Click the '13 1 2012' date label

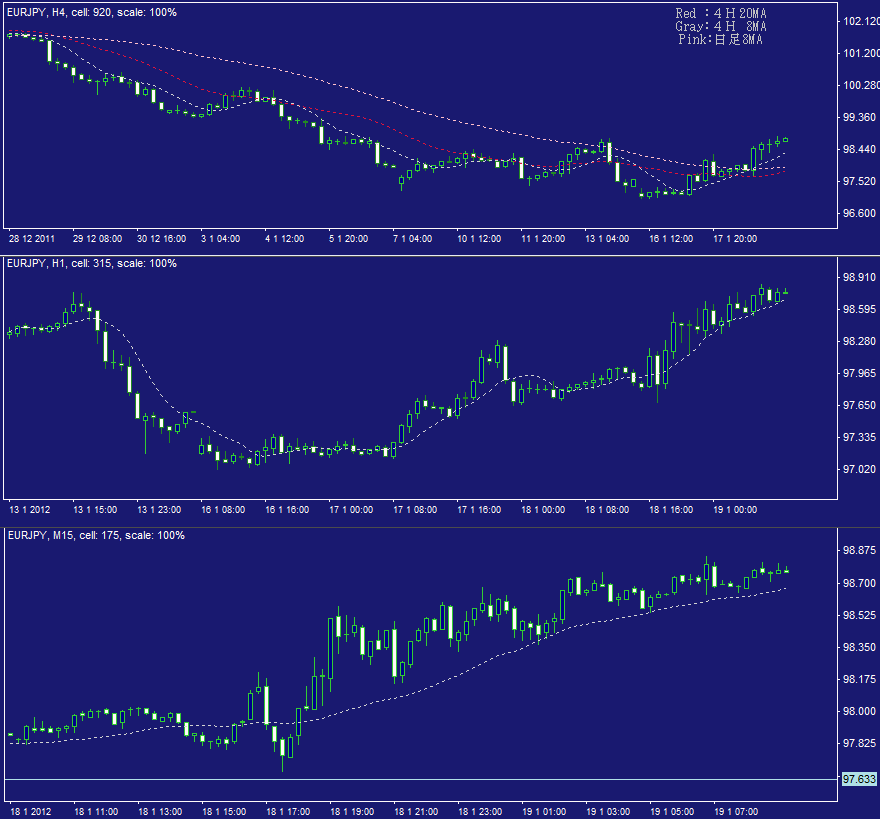pyautogui.click(x=30, y=510)
